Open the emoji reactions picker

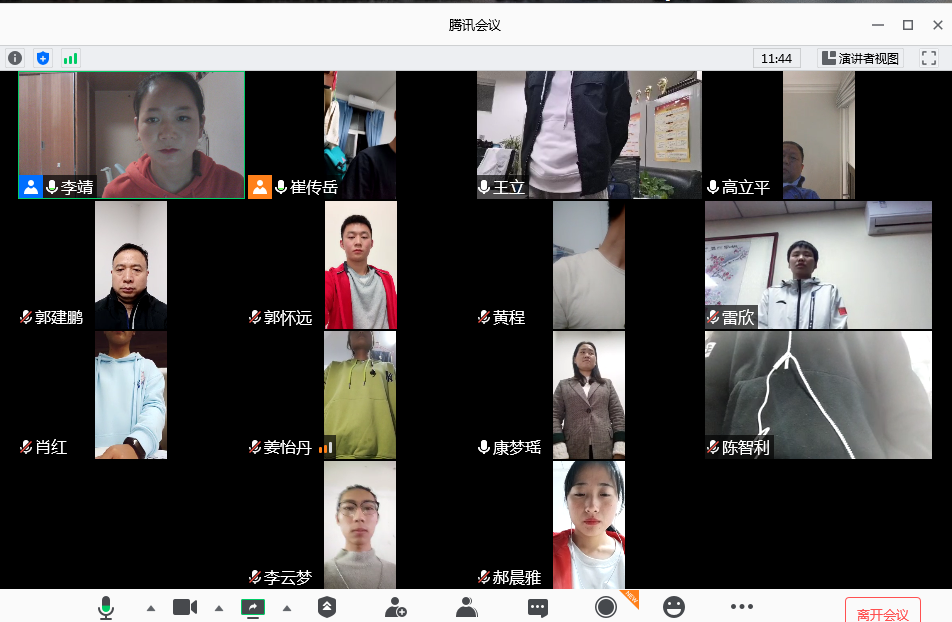click(675, 607)
